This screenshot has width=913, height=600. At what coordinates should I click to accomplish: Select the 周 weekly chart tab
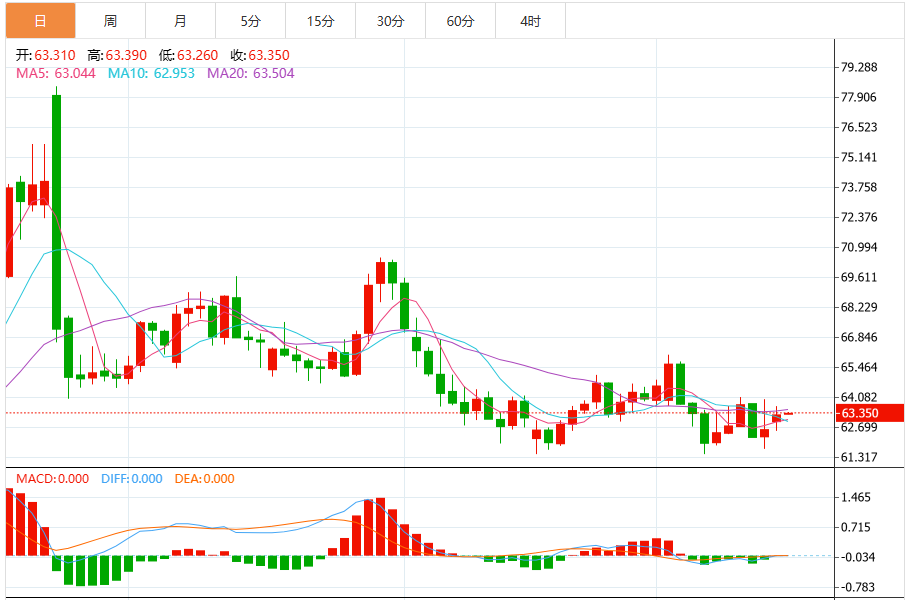click(x=110, y=21)
